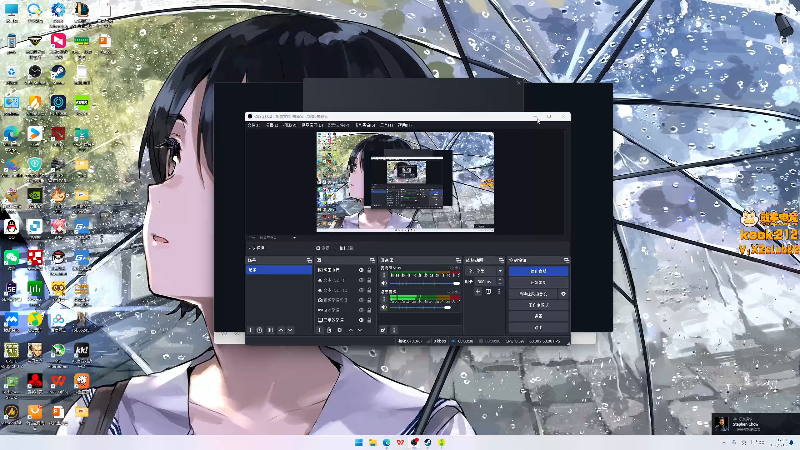Click the Start Recording button in Controls
The width and height of the screenshot is (800, 450).
pyautogui.click(x=539, y=283)
